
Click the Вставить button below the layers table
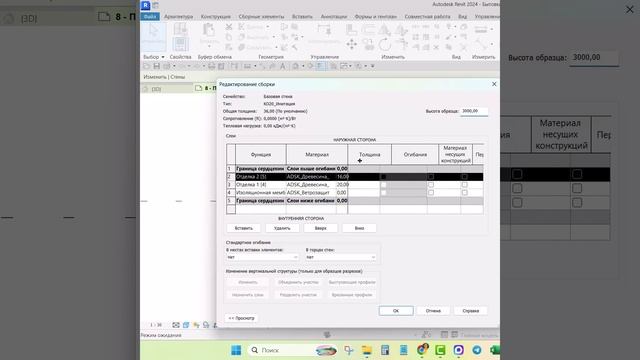[x=244, y=228]
